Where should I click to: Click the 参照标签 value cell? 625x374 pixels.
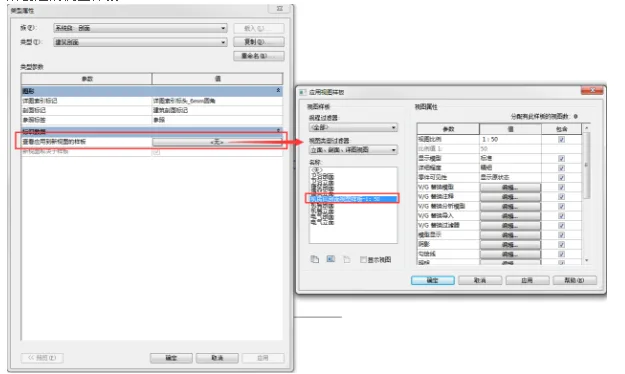coord(217,120)
